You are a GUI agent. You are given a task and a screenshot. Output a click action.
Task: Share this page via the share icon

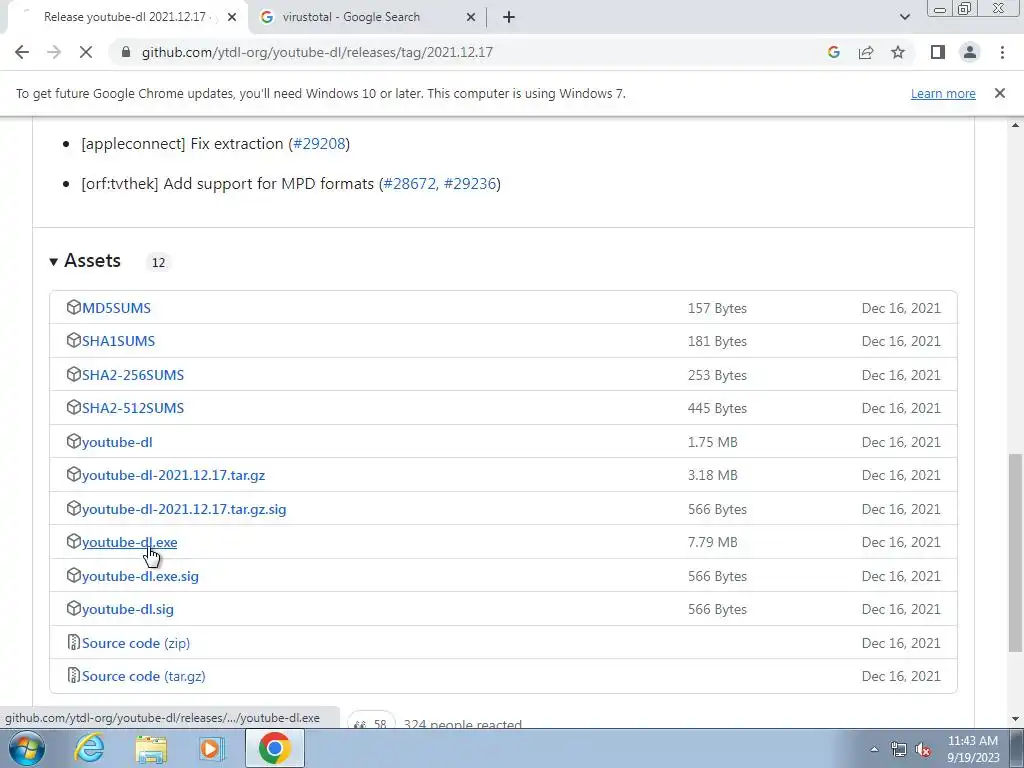(866, 52)
